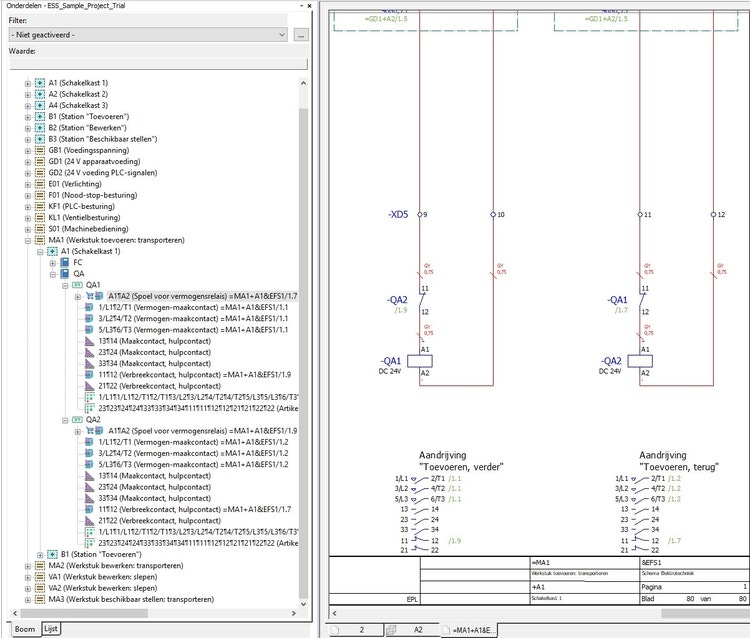750x638 pixels.
Task: Click into the Waarde input field
Action: pos(158,63)
